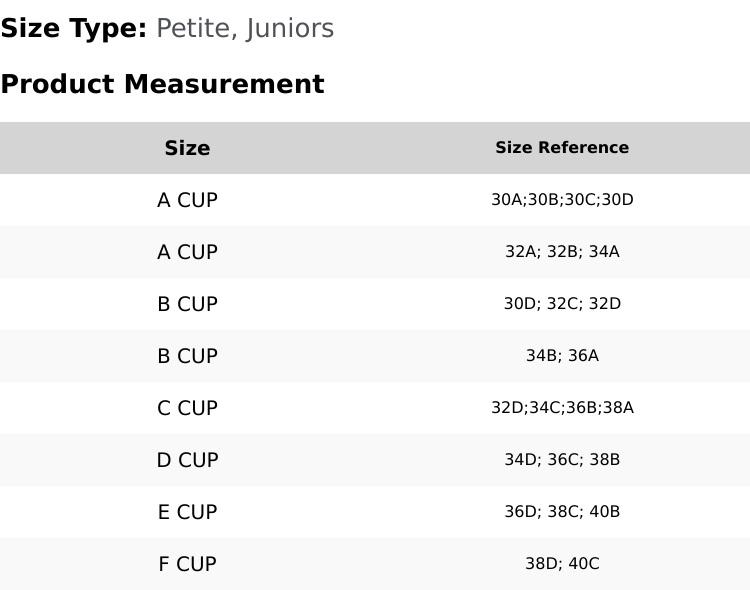Image resolution: width=750 pixels, height=590 pixels.
Task: Click the 32A; 32B; 34A cell
Action: pos(562,252)
